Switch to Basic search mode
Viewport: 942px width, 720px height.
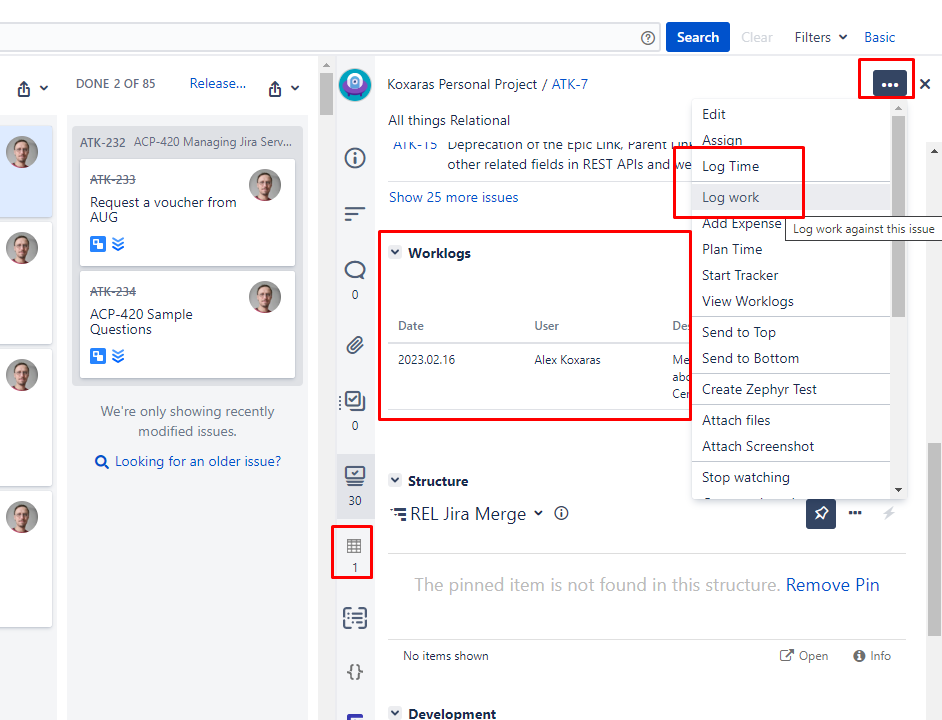(x=880, y=37)
